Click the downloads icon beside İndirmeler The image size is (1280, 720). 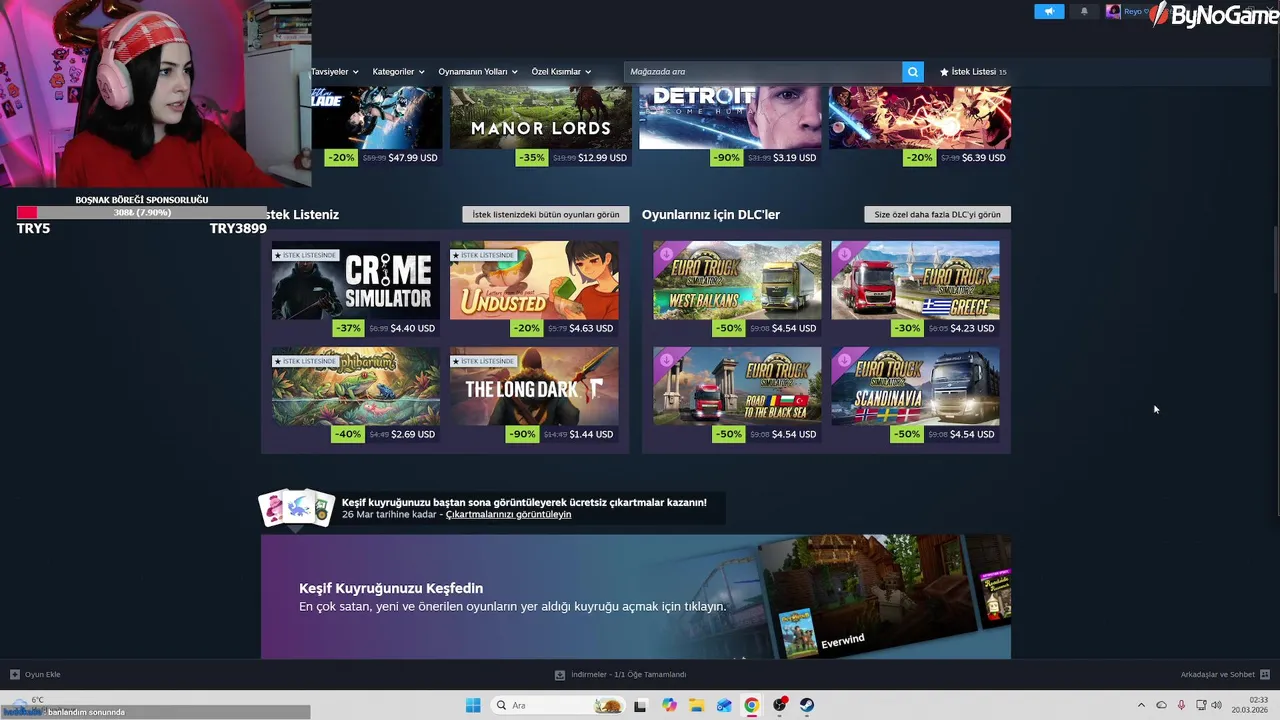coord(560,674)
